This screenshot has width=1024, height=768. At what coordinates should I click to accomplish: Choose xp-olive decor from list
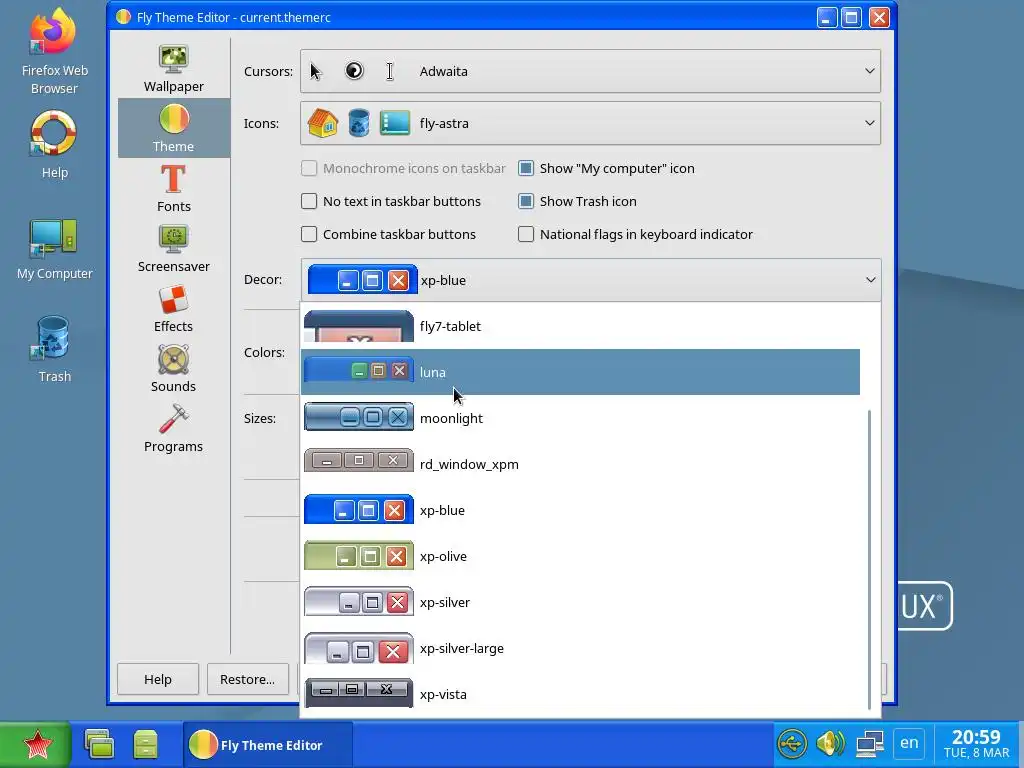(x=580, y=556)
